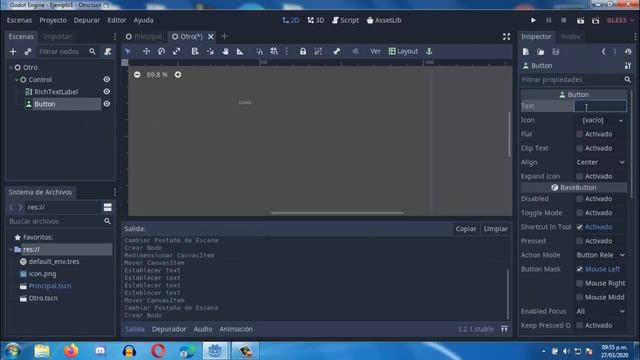Switch to the Script workspace

point(345,20)
